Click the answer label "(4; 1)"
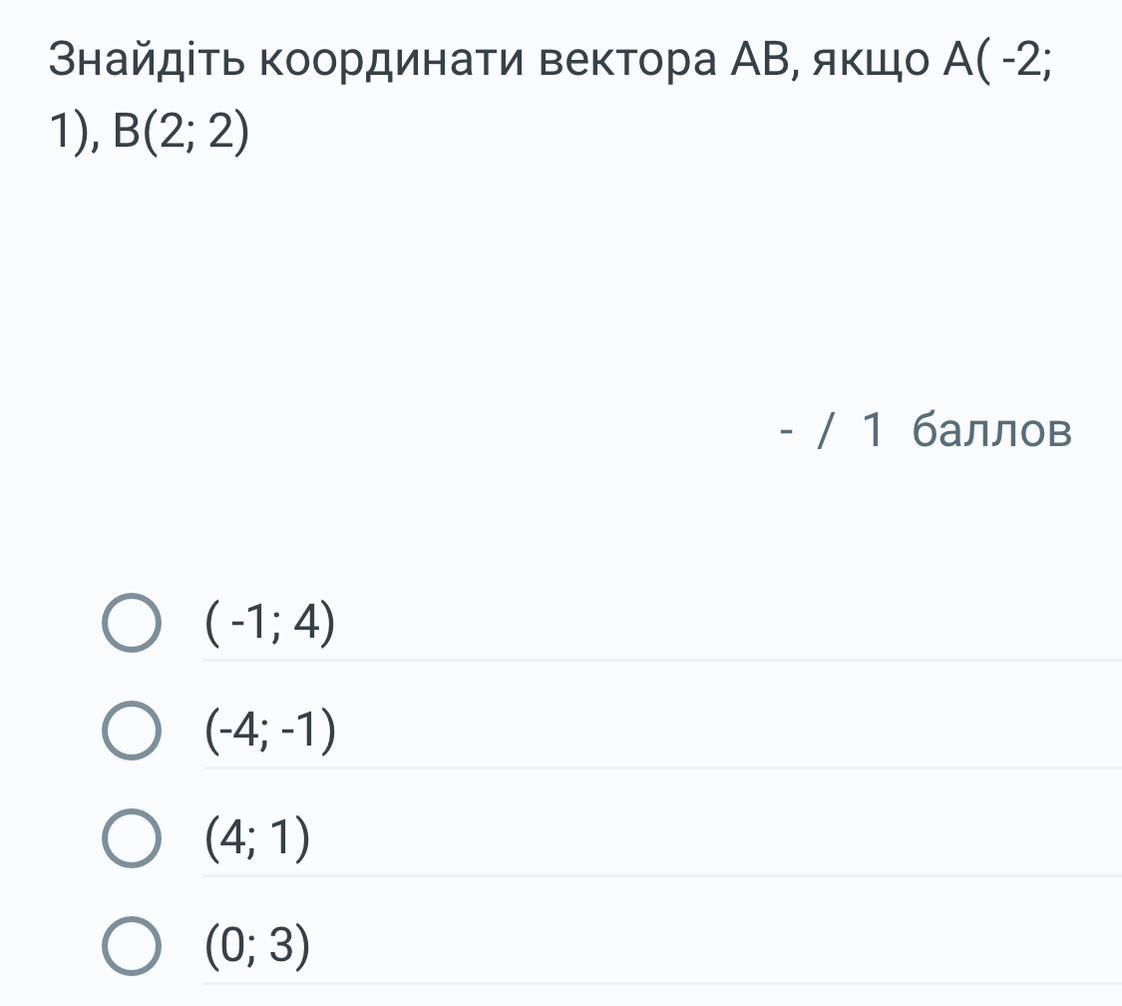 click(x=257, y=839)
